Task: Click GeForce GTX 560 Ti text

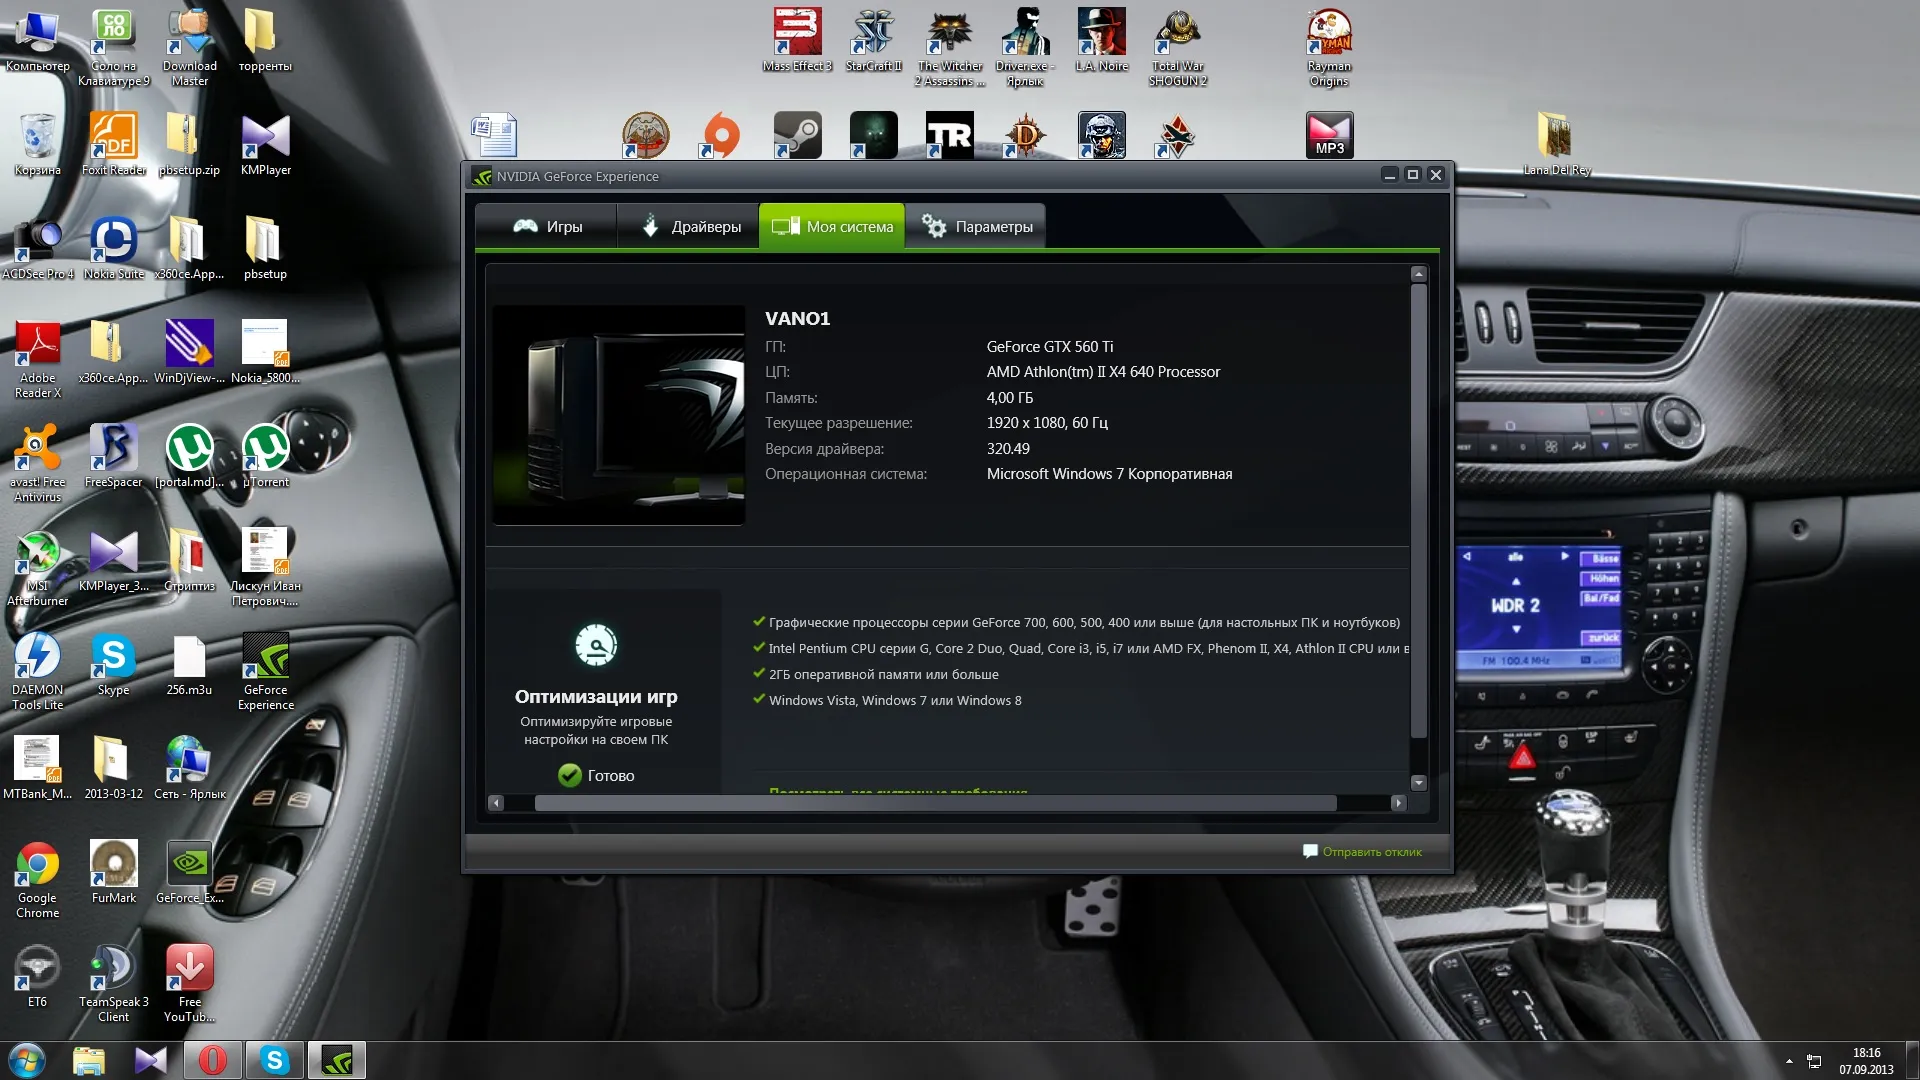Action: [1050, 347]
